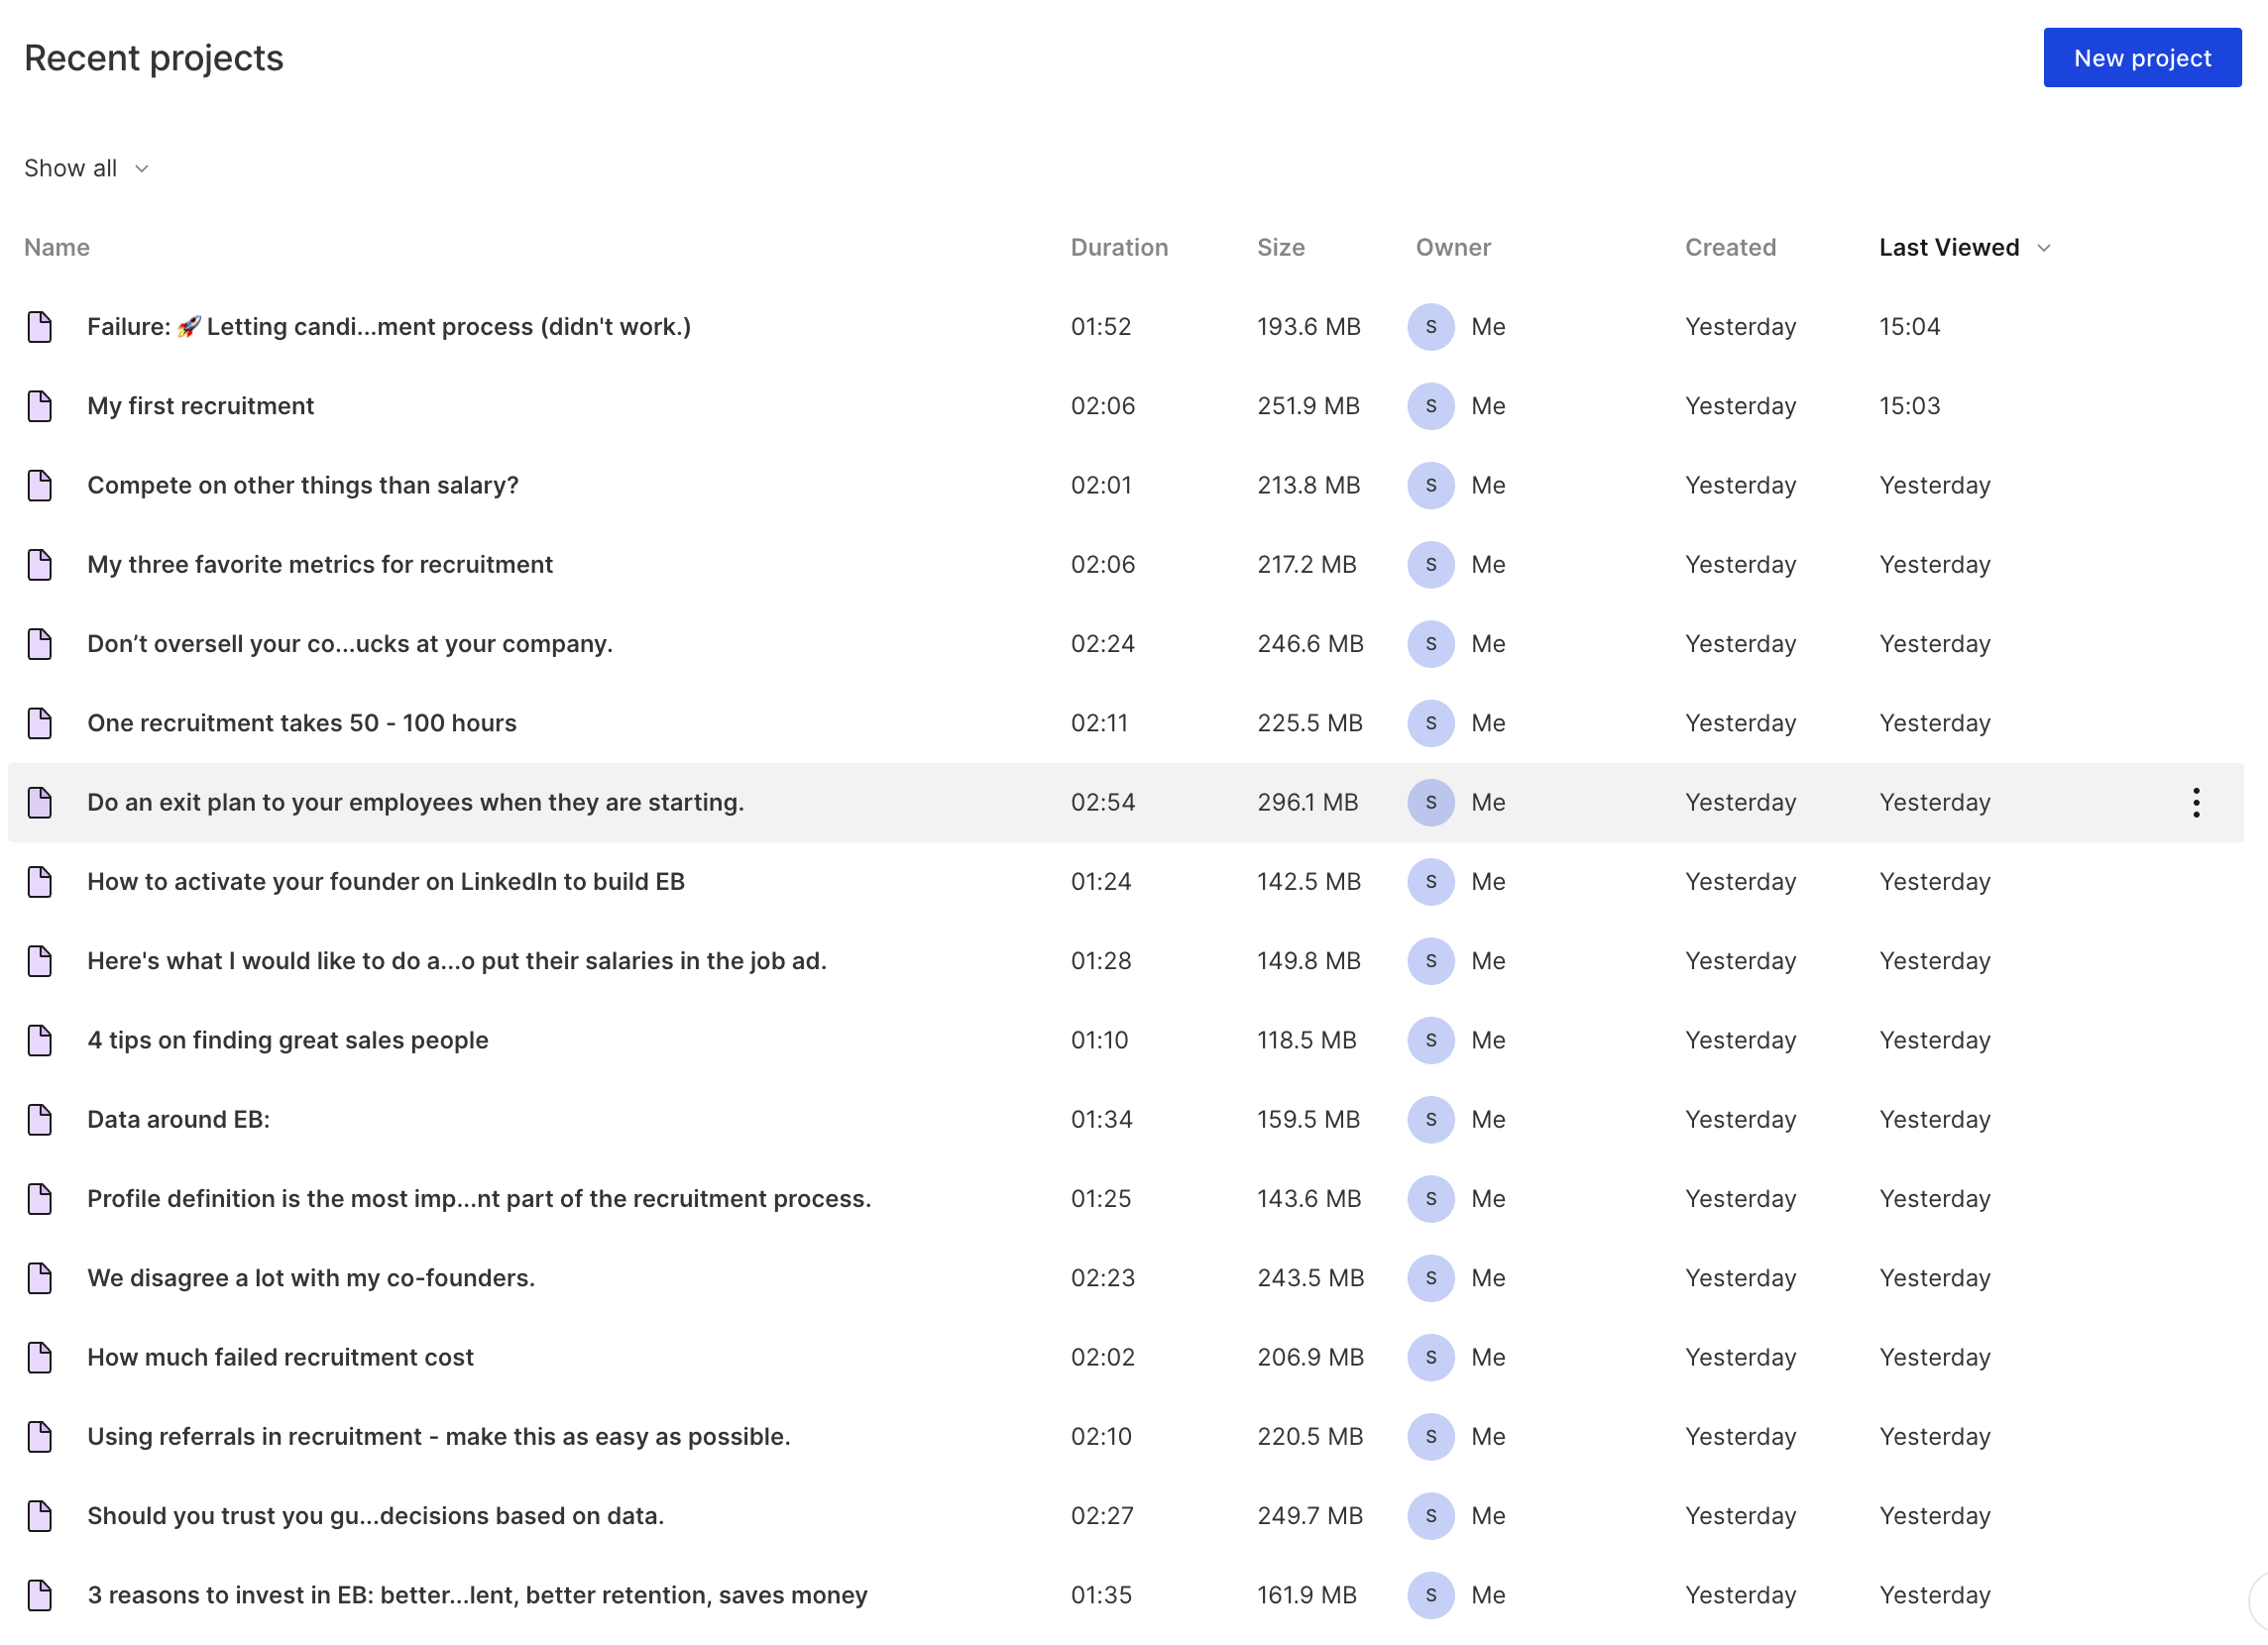Click owner avatar in 'My first recruitment' row

click(1430, 406)
